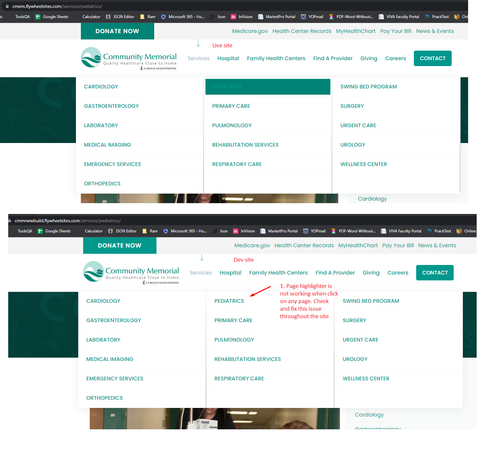Click the CONTACT button on the dev site
The height and width of the screenshot is (452, 500).
pos(435,273)
